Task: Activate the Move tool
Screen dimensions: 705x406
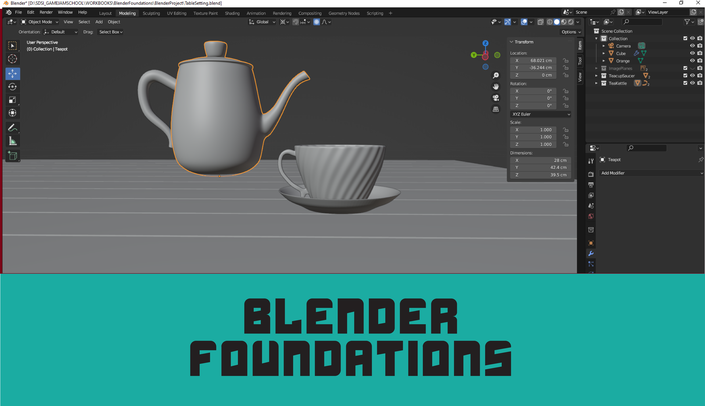Action: 12,73
